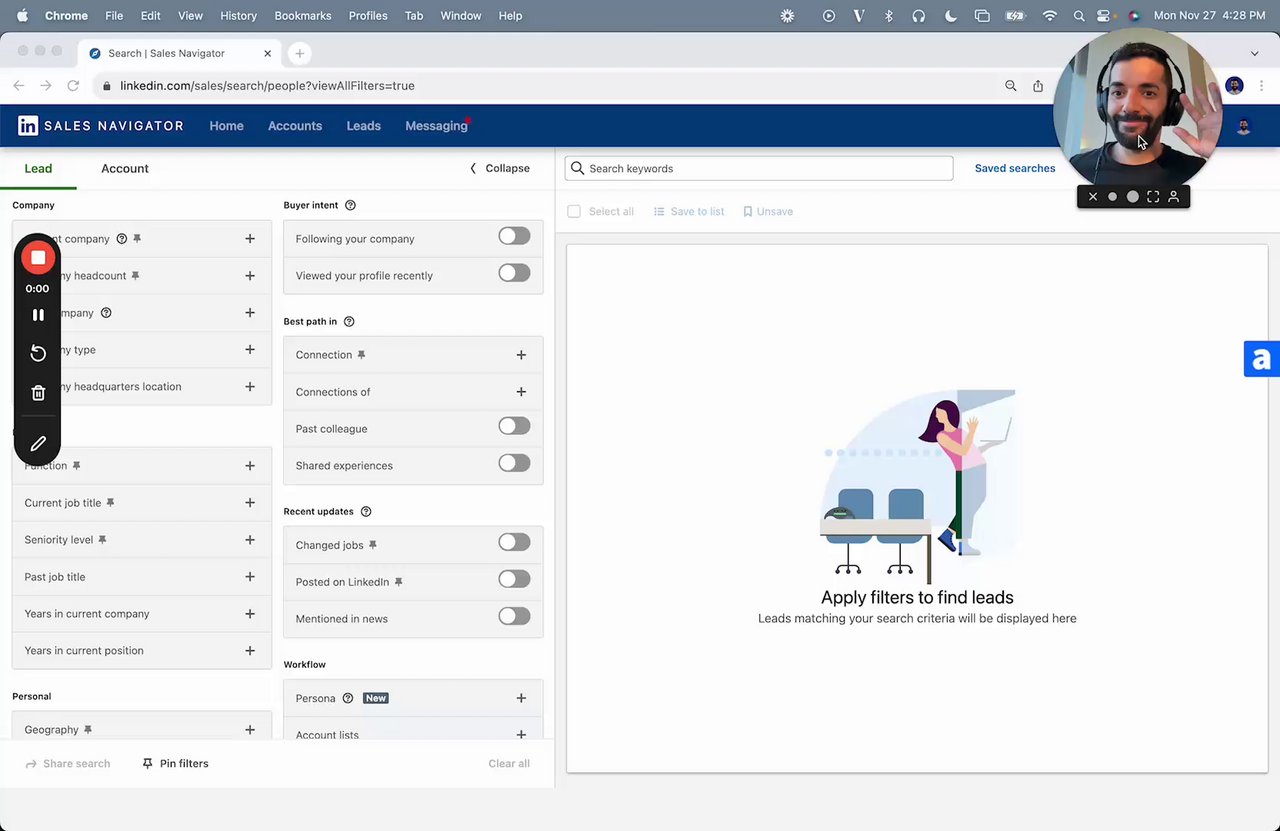Image resolution: width=1280 pixels, height=831 pixels.
Task: Turn on the Posted on LinkedIn filter
Action: (x=514, y=579)
